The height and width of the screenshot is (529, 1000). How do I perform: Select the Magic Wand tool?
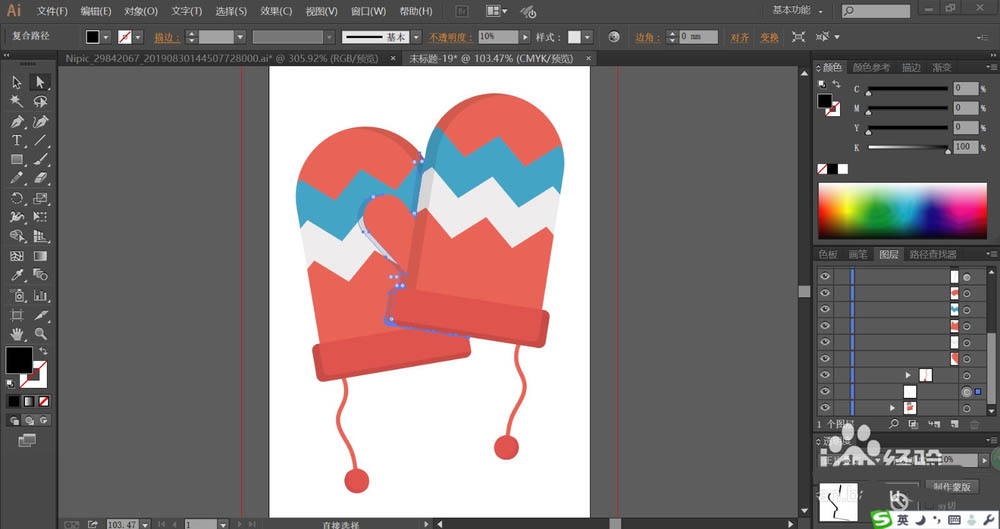(17, 101)
